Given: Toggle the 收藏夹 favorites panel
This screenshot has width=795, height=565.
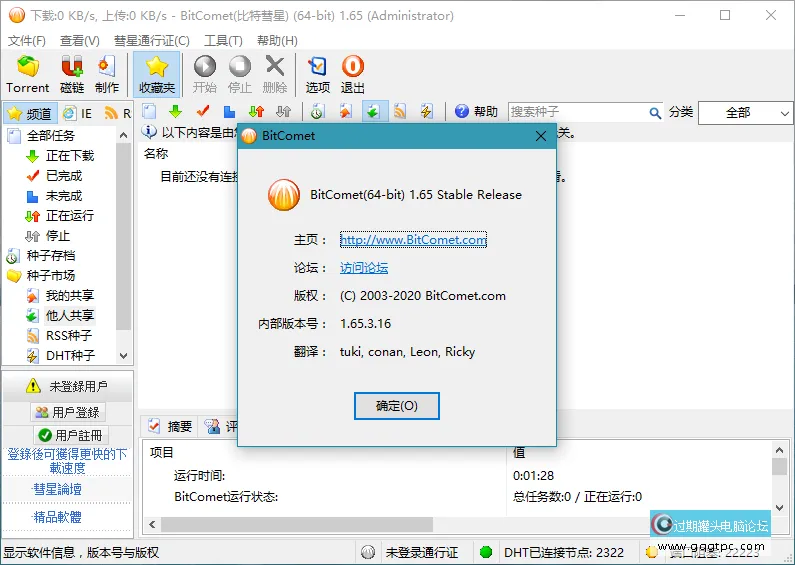Looking at the screenshot, I should [157, 75].
